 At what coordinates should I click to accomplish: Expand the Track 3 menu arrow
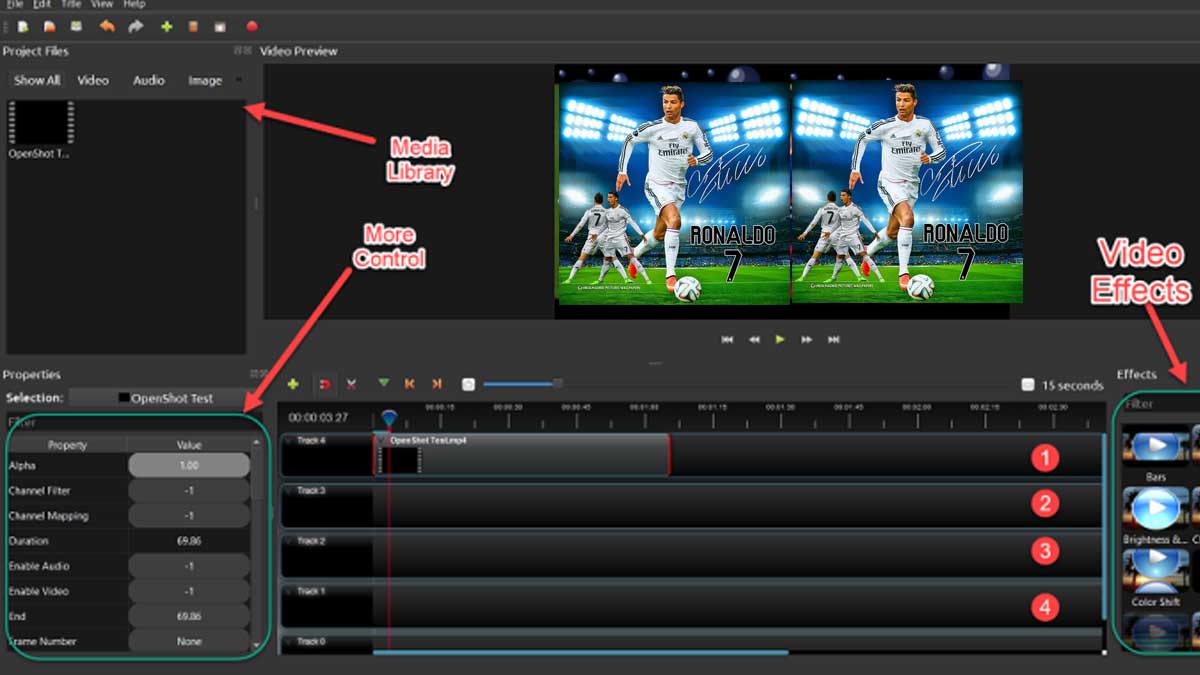pyautogui.click(x=289, y=491)
